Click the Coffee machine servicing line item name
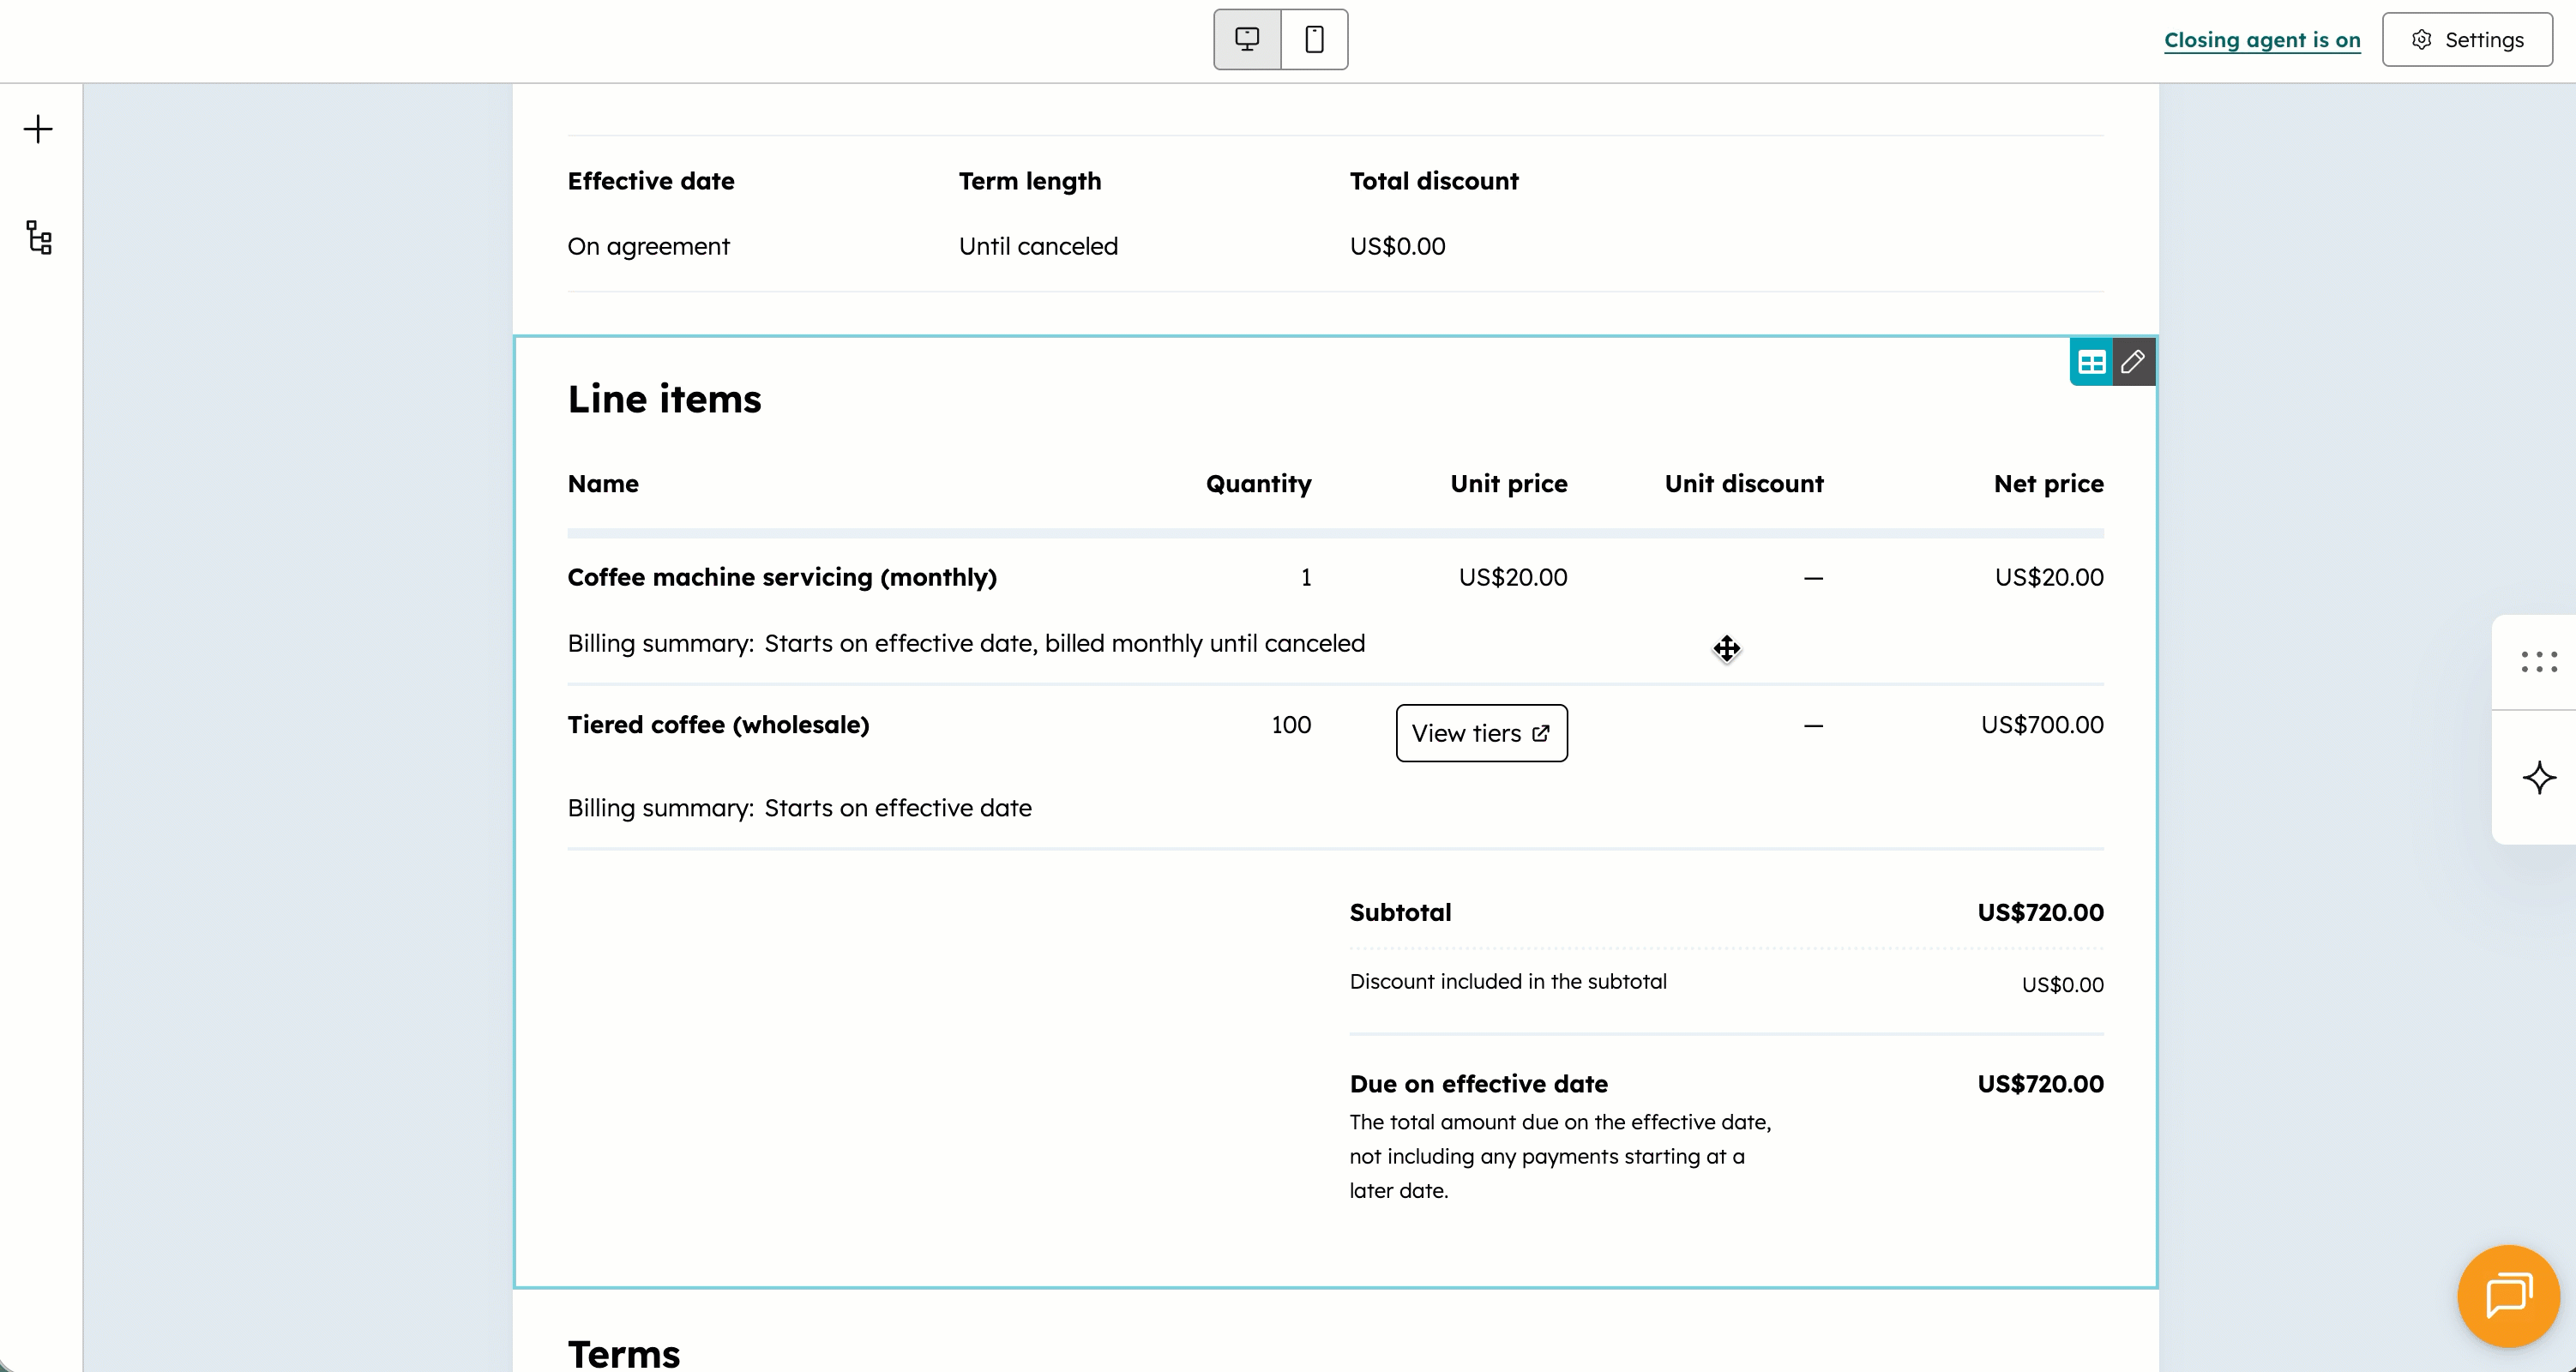The image size is (2576, 1372). tap(781, 577)
